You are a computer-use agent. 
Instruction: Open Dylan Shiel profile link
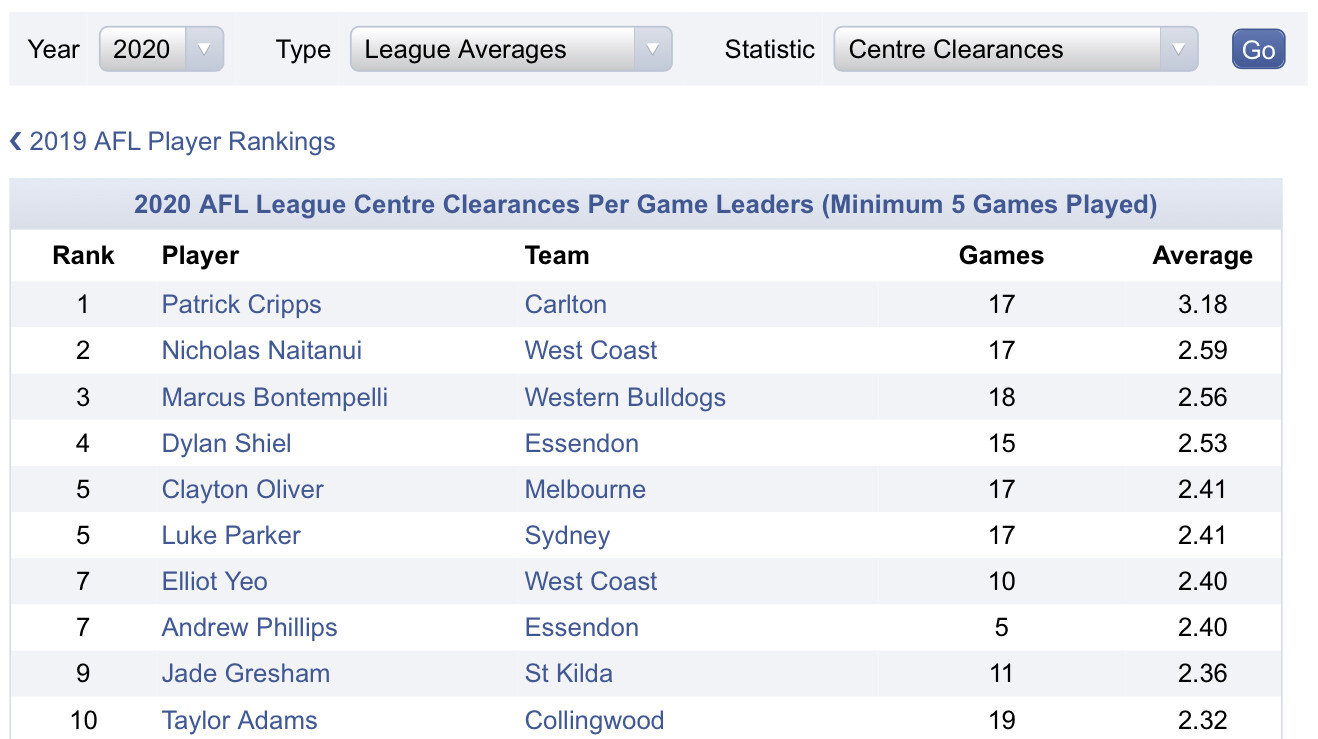coord(227,443)
